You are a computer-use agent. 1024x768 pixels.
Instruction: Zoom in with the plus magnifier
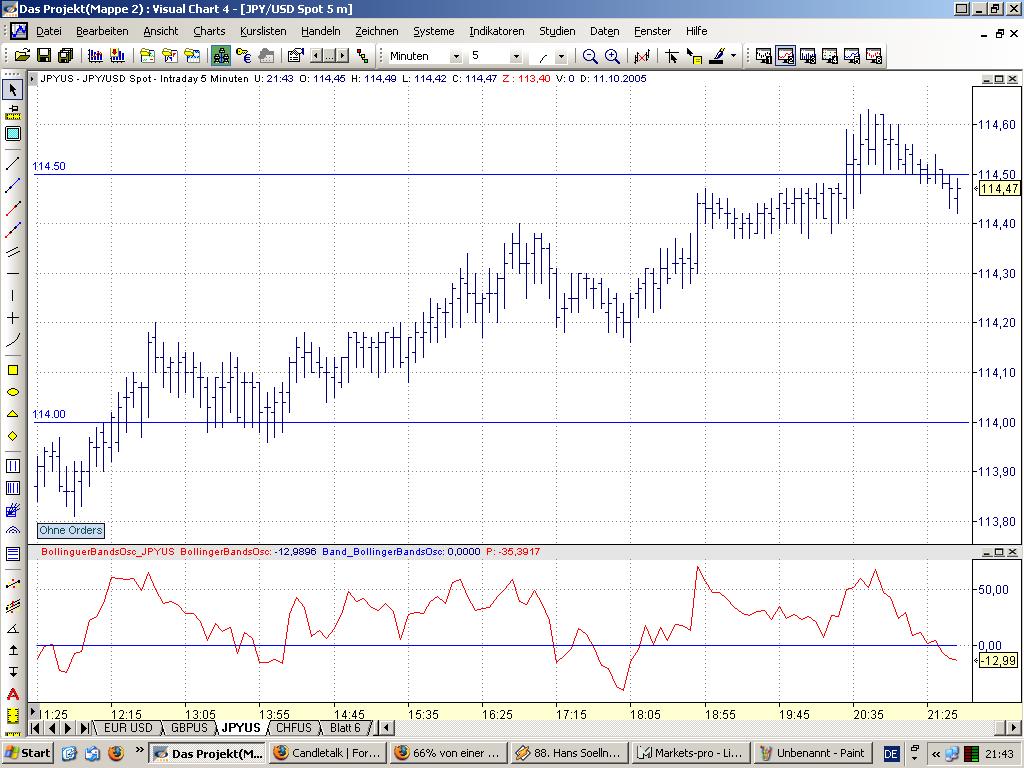point(612,56)
